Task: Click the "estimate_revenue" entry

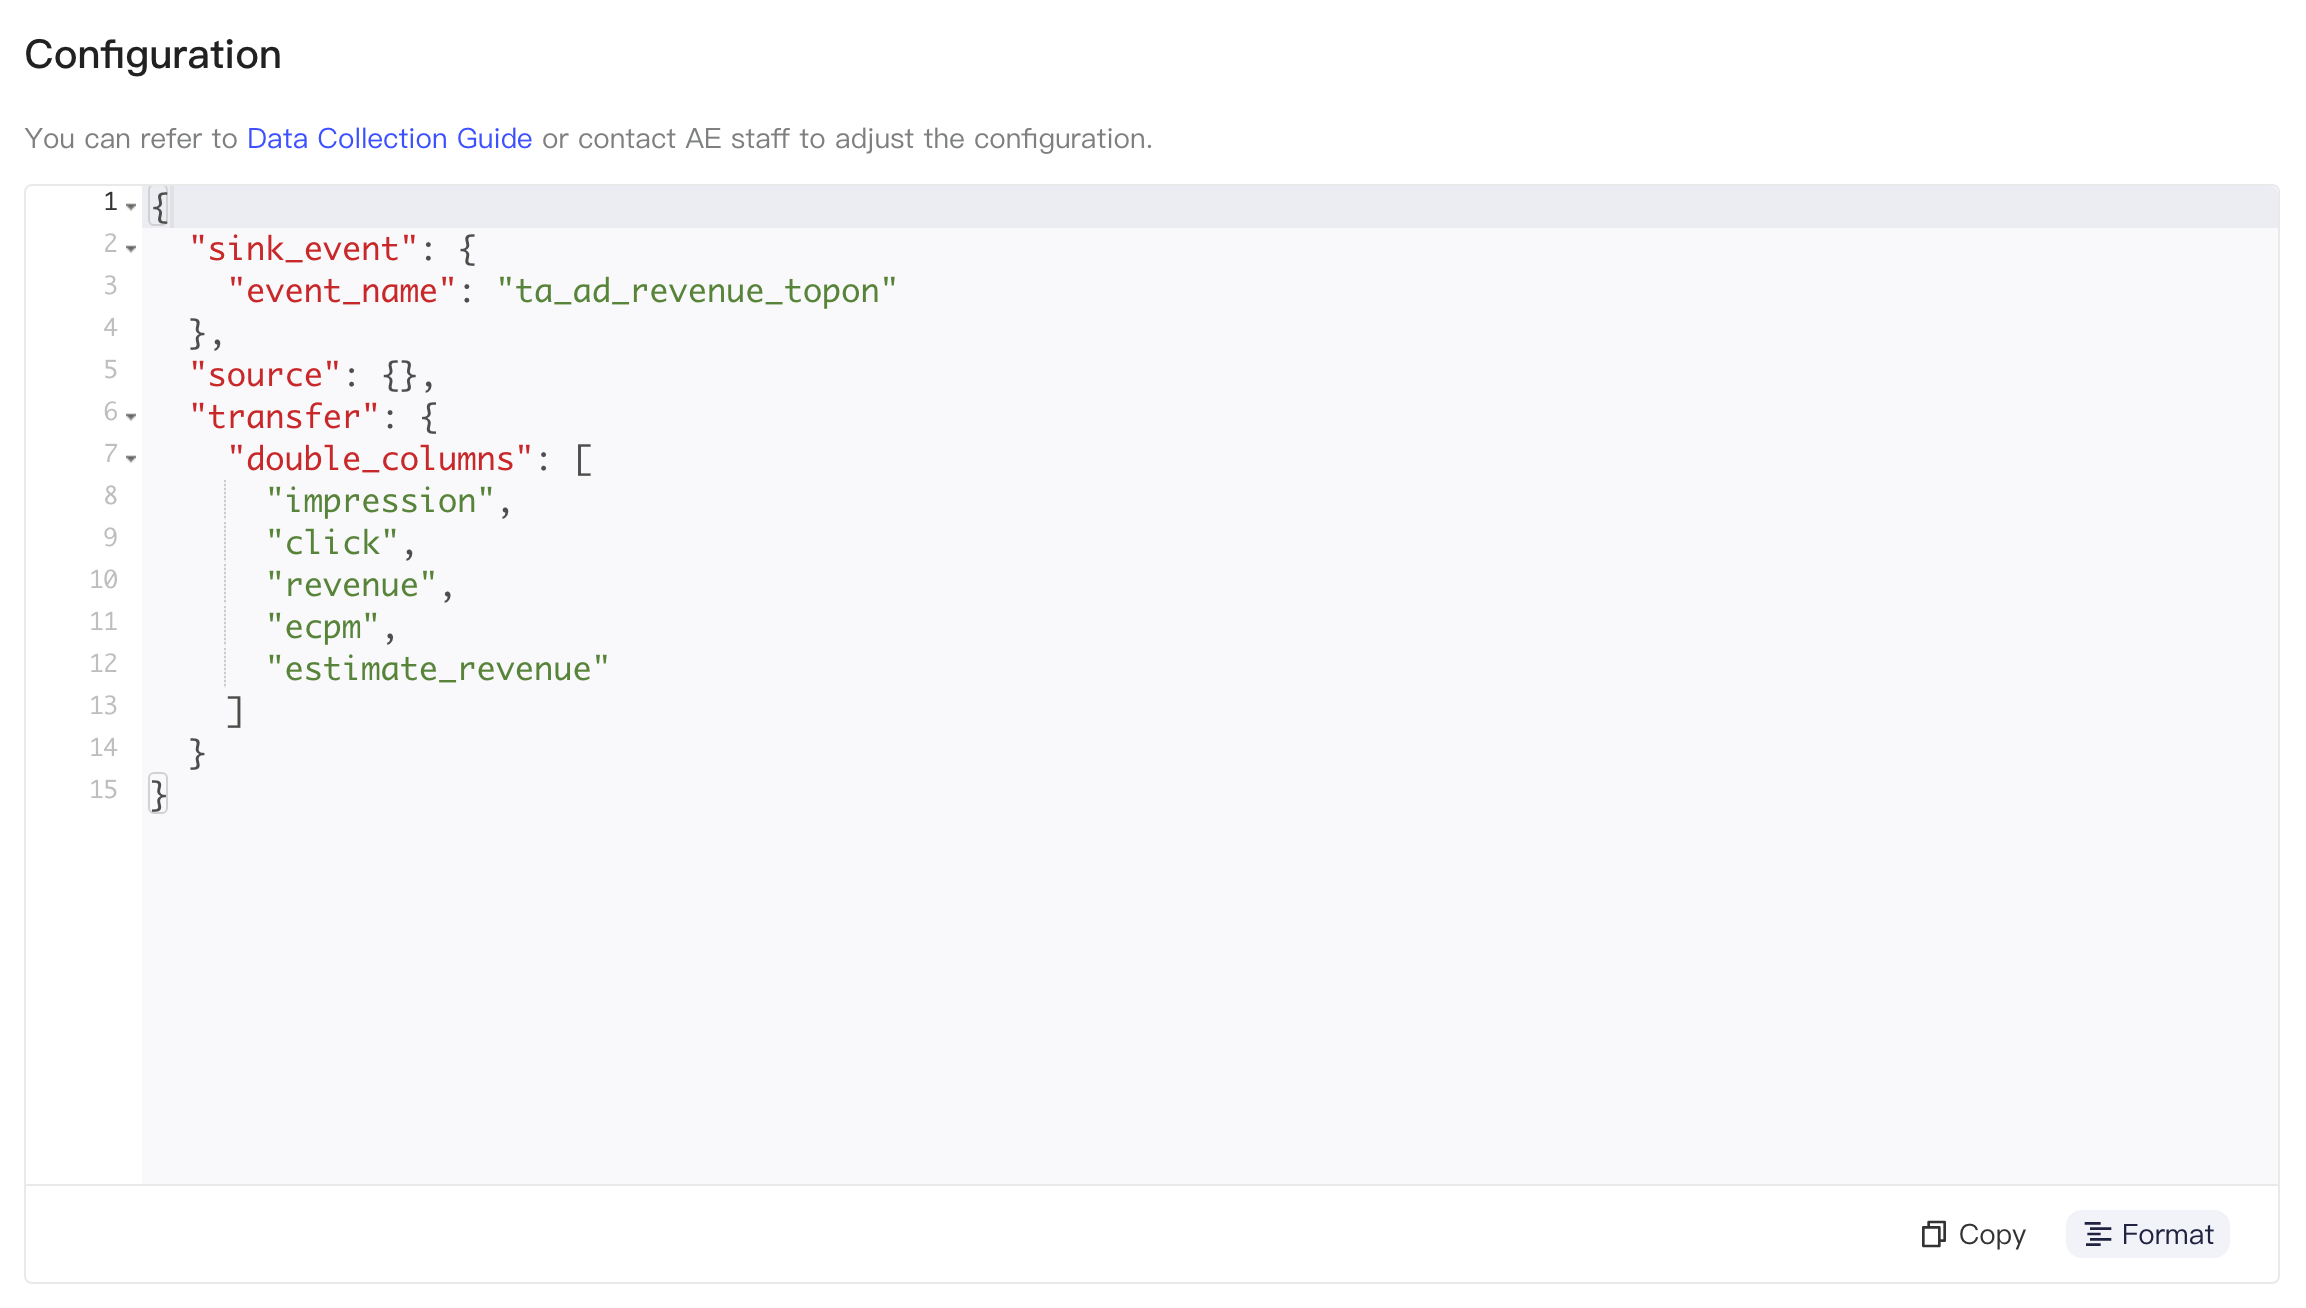Action: pyautogui.click(x=437, y=669)
